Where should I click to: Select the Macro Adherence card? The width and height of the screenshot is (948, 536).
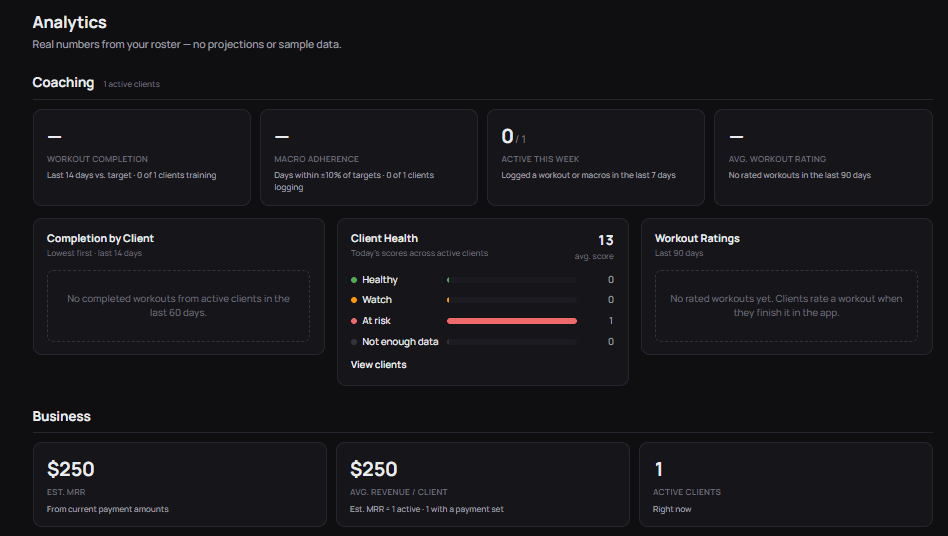369,157
